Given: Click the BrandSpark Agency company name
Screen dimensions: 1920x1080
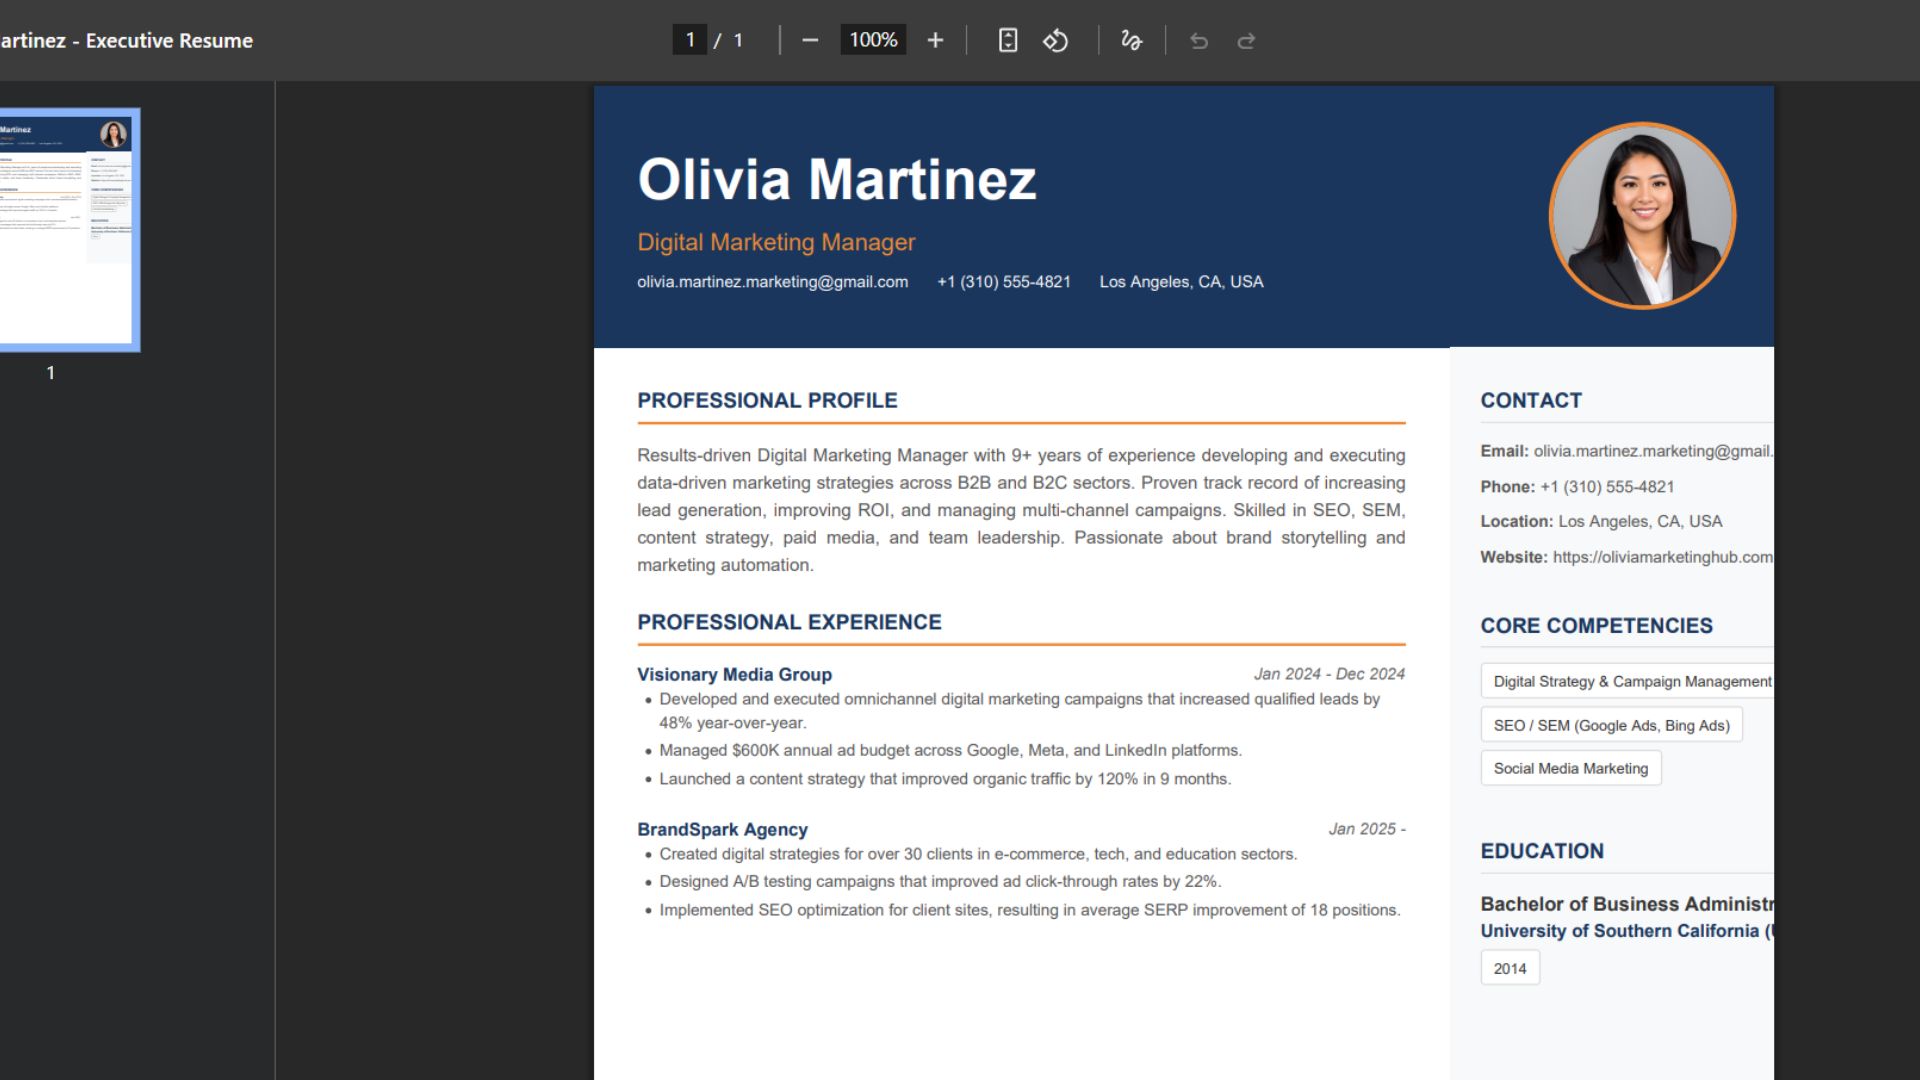Looking at the screenshot, I should [722, 829].
